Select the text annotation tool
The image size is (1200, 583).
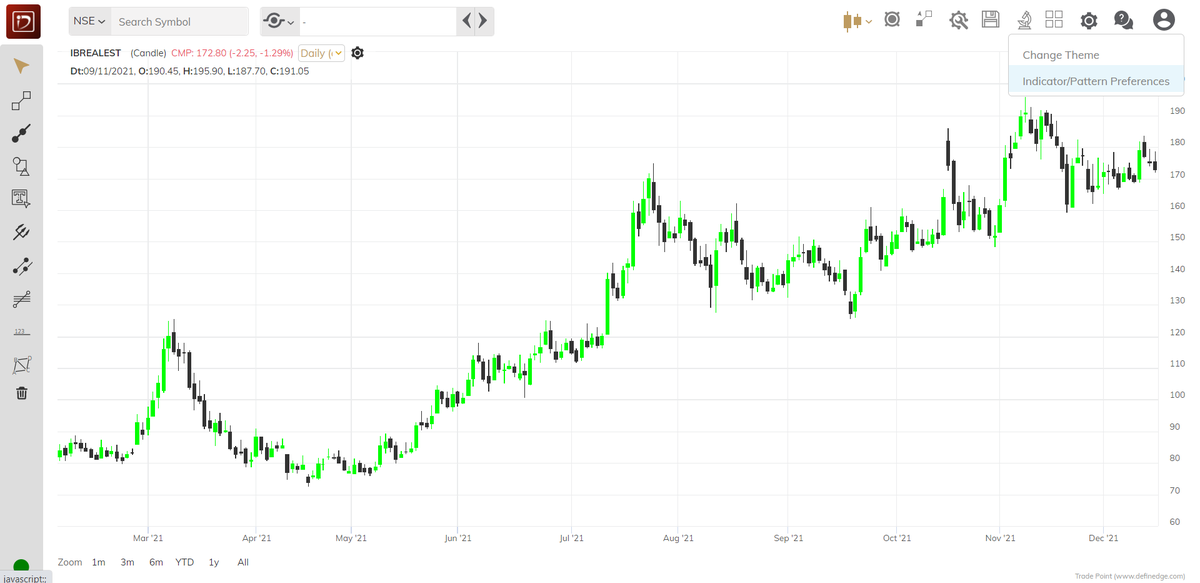click(x=21, y=198)
